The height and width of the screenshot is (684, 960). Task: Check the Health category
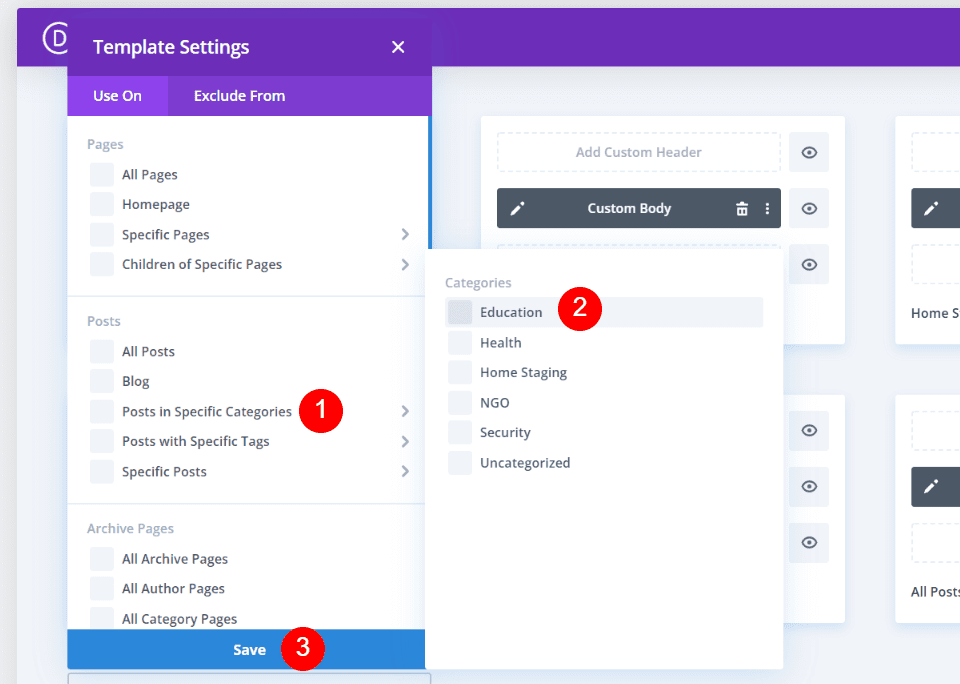[460, 342]
